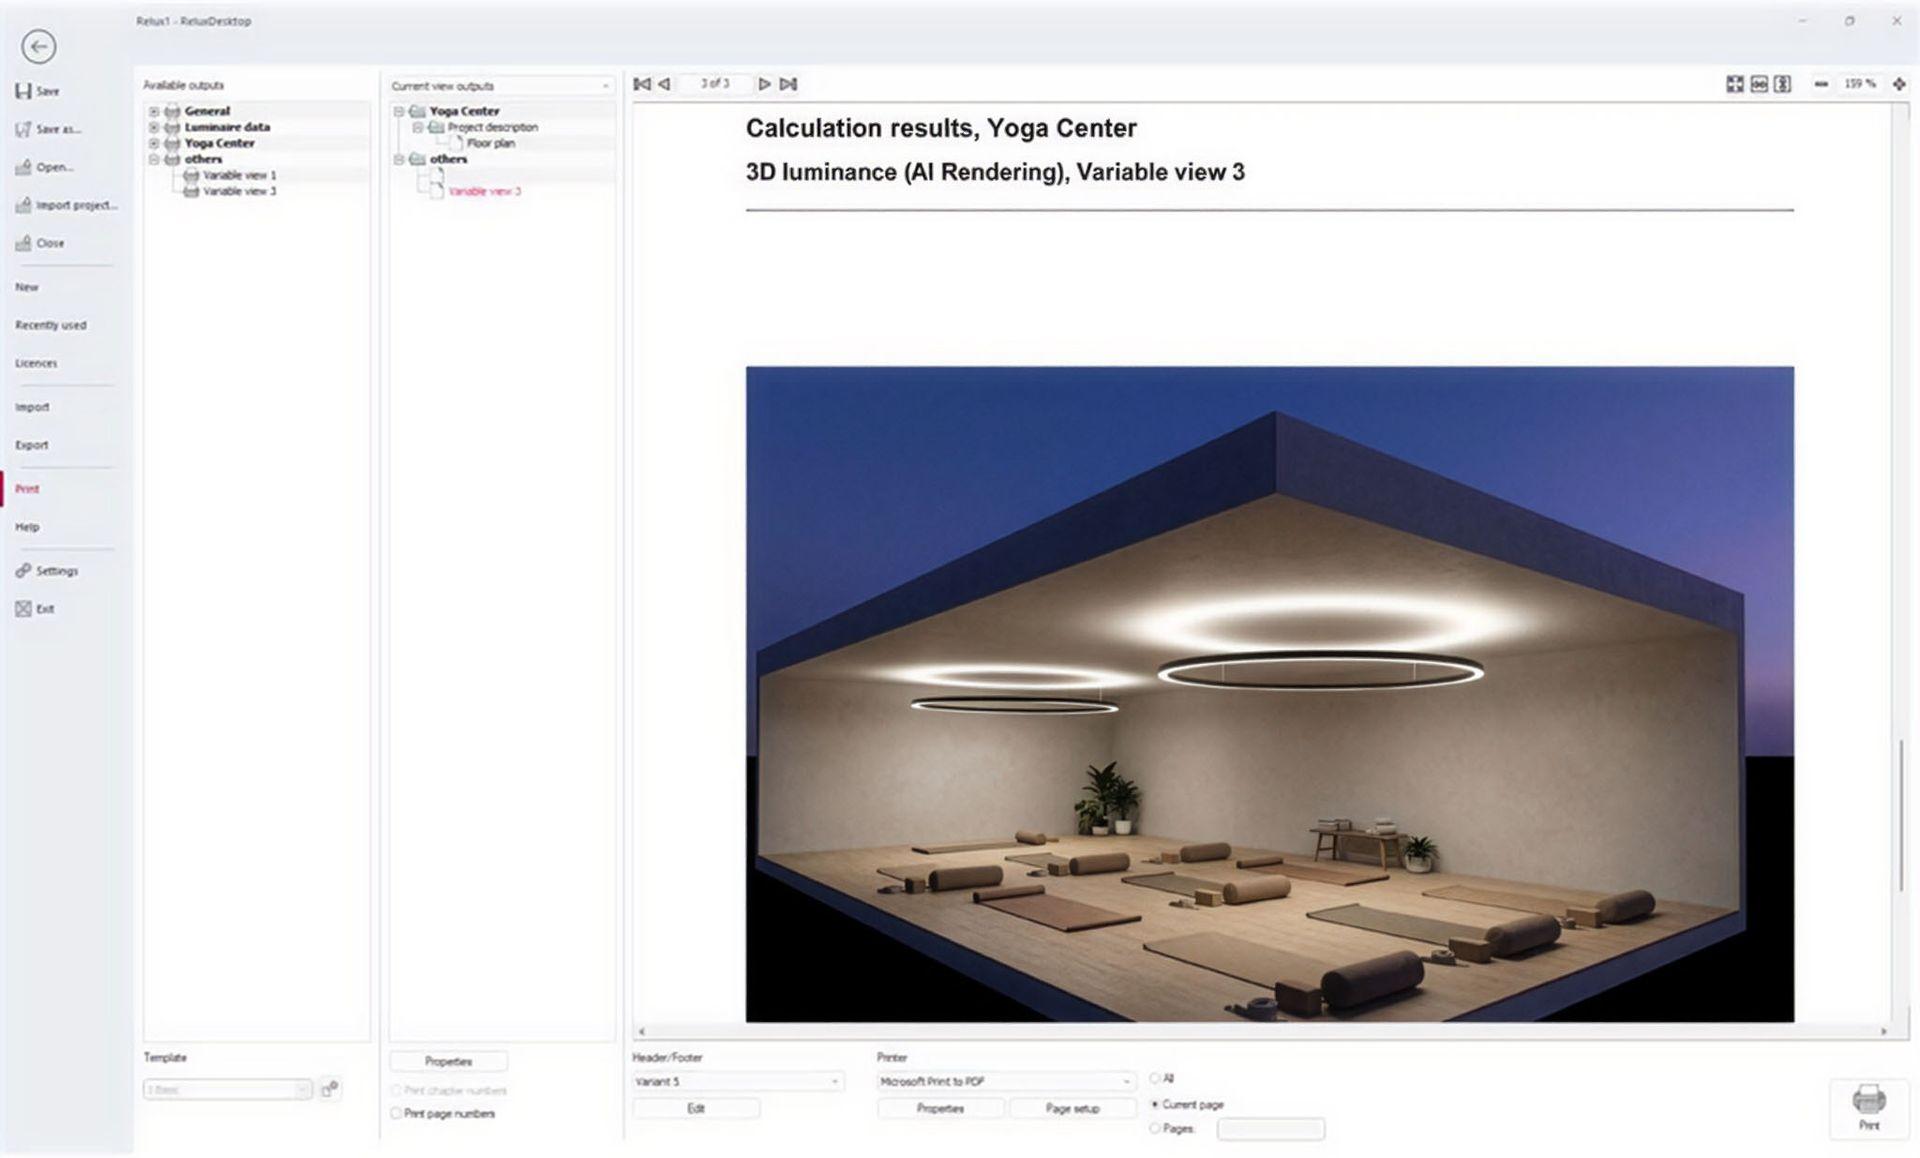Select Variable view 3 in Available outputs
The width and height of the screenshot is (1920, 1158).
click(239, 191)
